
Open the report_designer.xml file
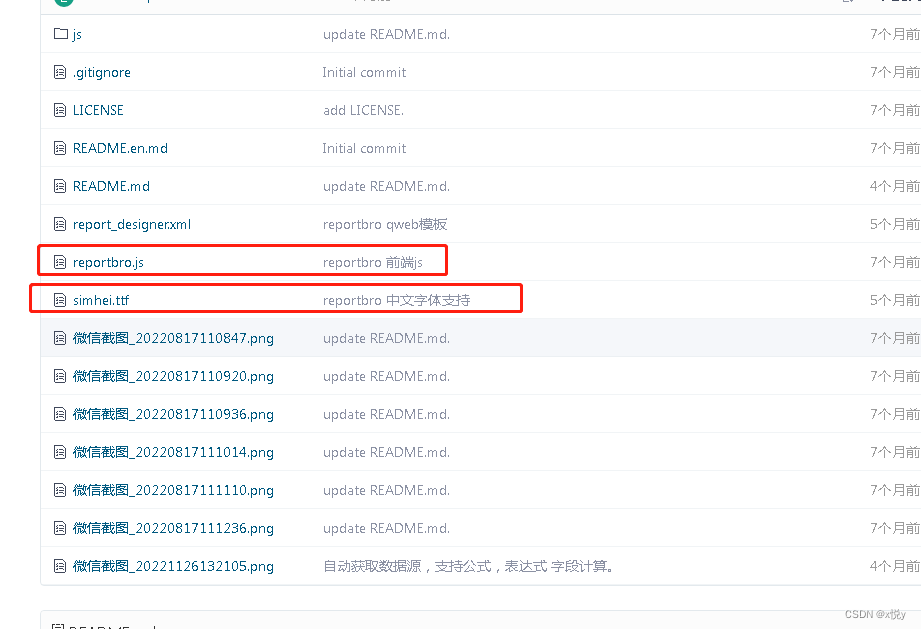[x=132, y=224]
